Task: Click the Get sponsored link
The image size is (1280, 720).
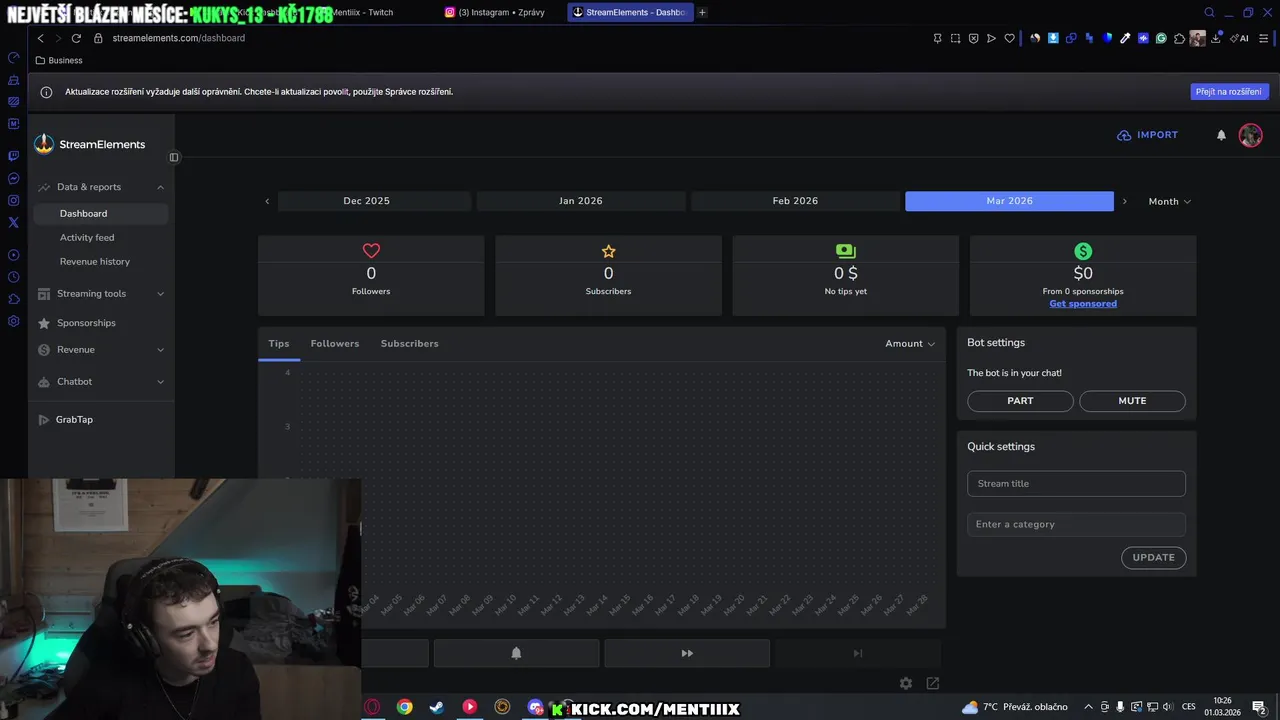Action: pyautogui.click(x=1083, y=304)
